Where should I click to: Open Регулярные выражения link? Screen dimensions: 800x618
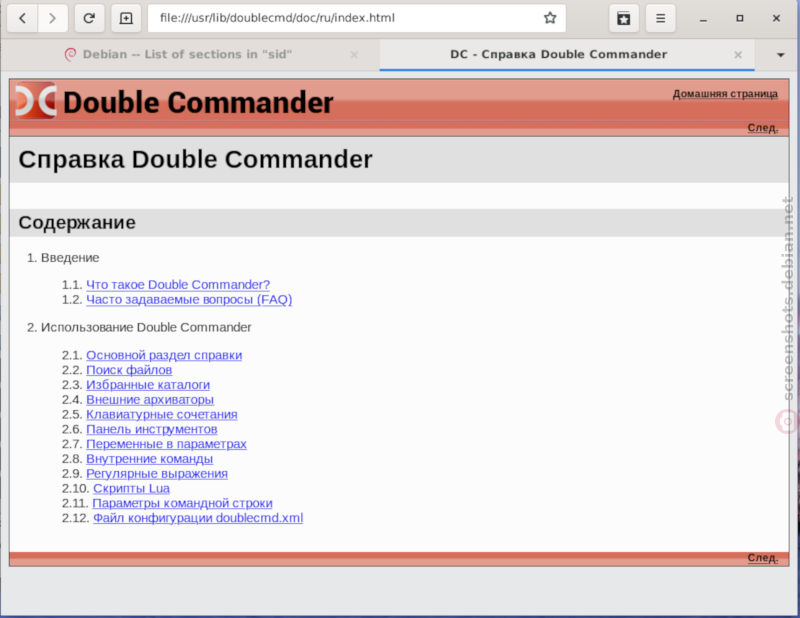pos(157,474)
